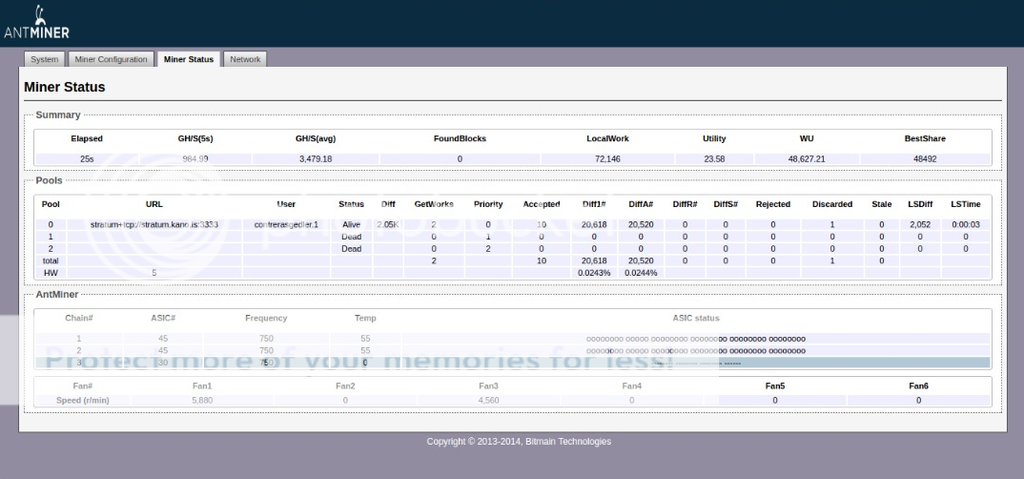Click the Dead status of pool 1
This screenshot has height=479, width=1024.
(x=351, y=237)
